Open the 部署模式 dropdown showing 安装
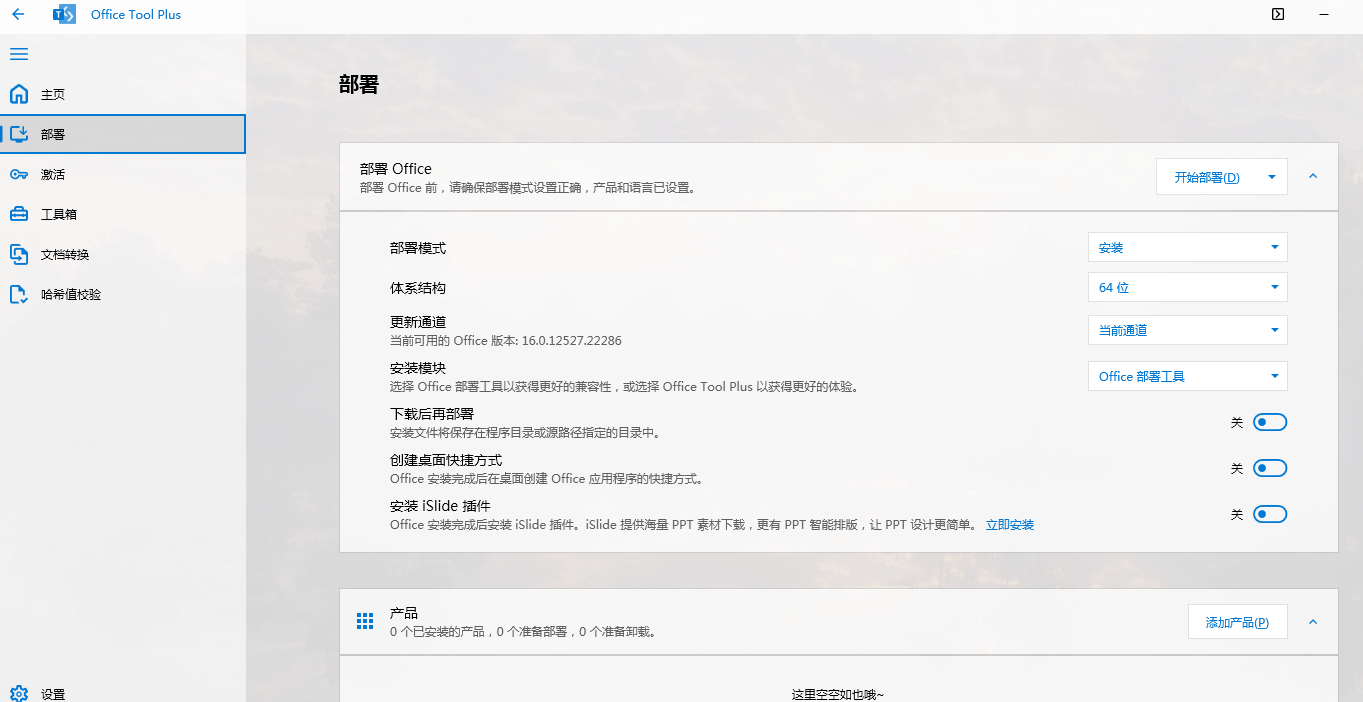Image resolution: width=1363 pixels, height=702 pixels. click(x=1187, y=247)
